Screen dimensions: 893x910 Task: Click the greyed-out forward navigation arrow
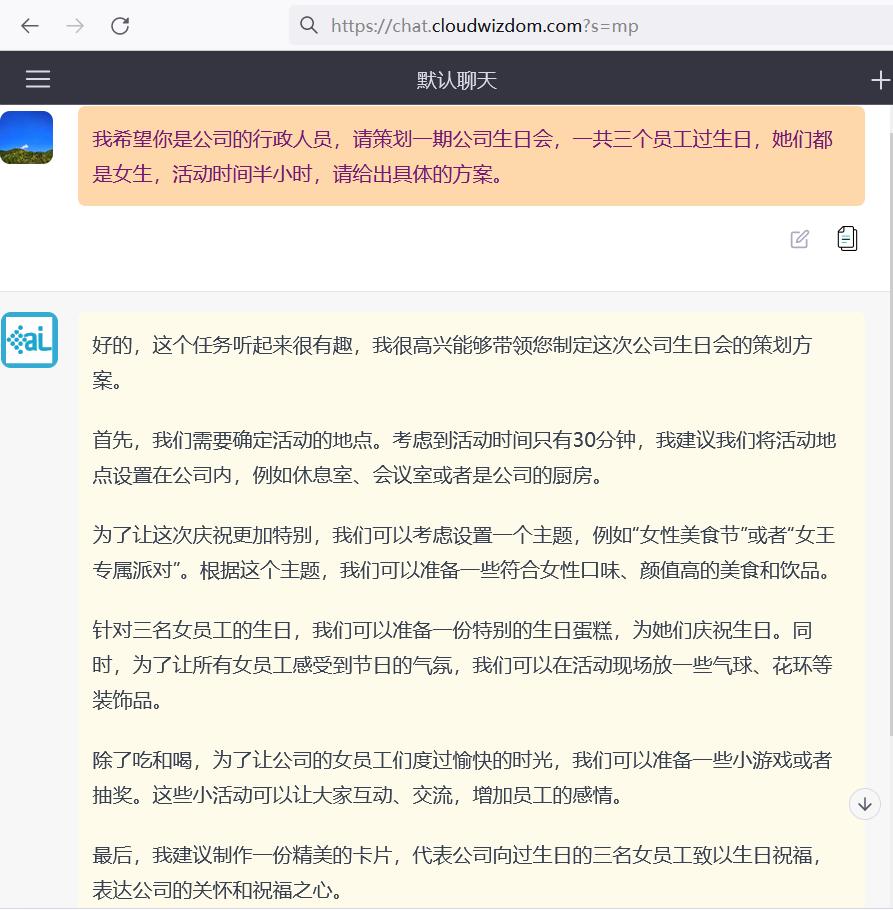pos(74,26)
